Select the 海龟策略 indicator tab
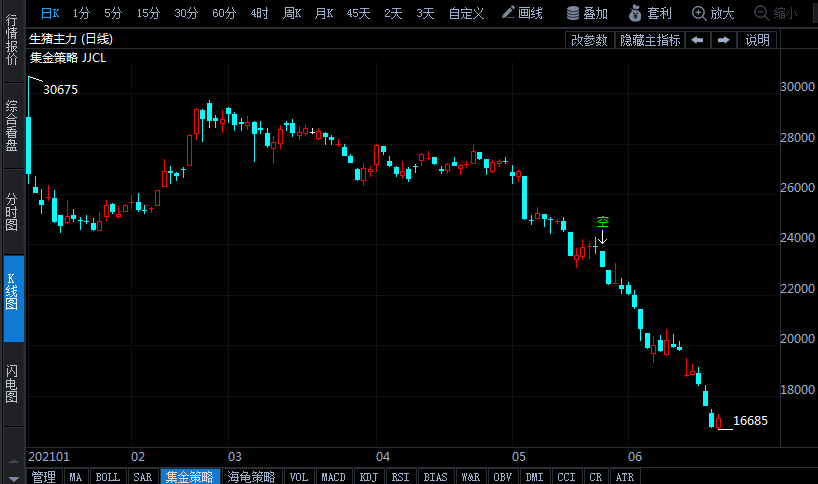 (x=251, y=477)
